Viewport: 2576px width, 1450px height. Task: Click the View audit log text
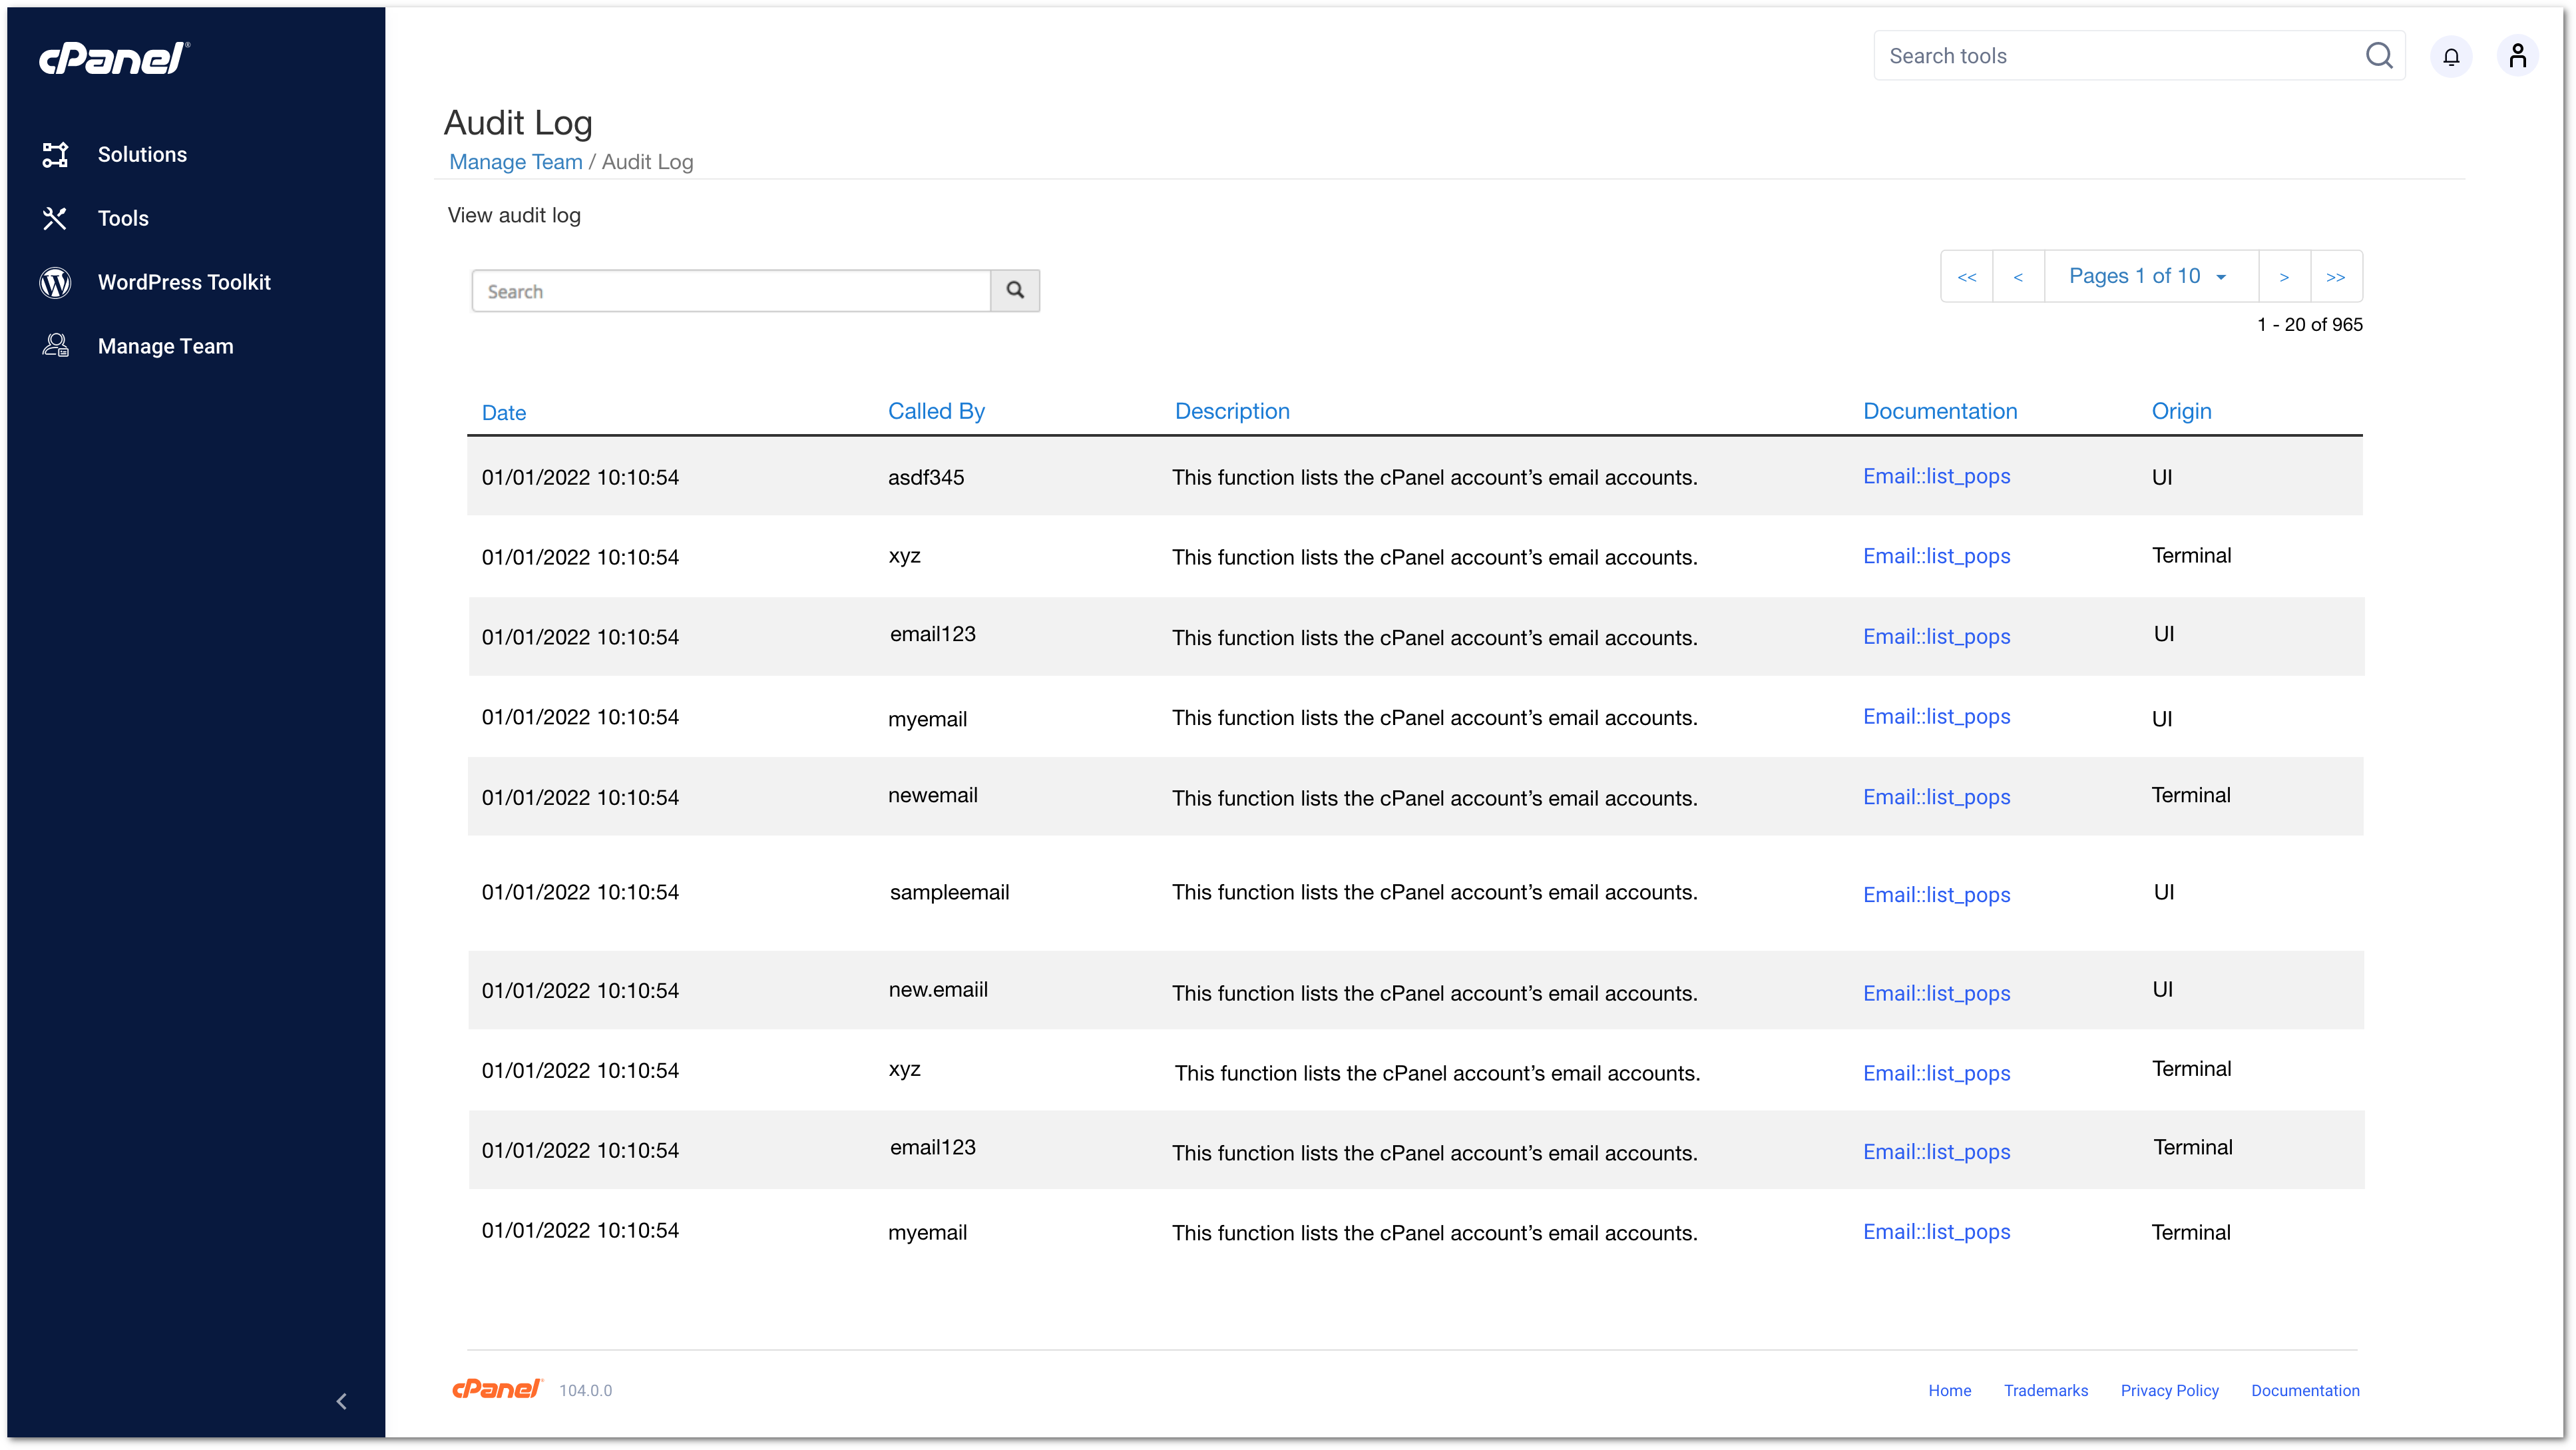(x=514, y=215)
